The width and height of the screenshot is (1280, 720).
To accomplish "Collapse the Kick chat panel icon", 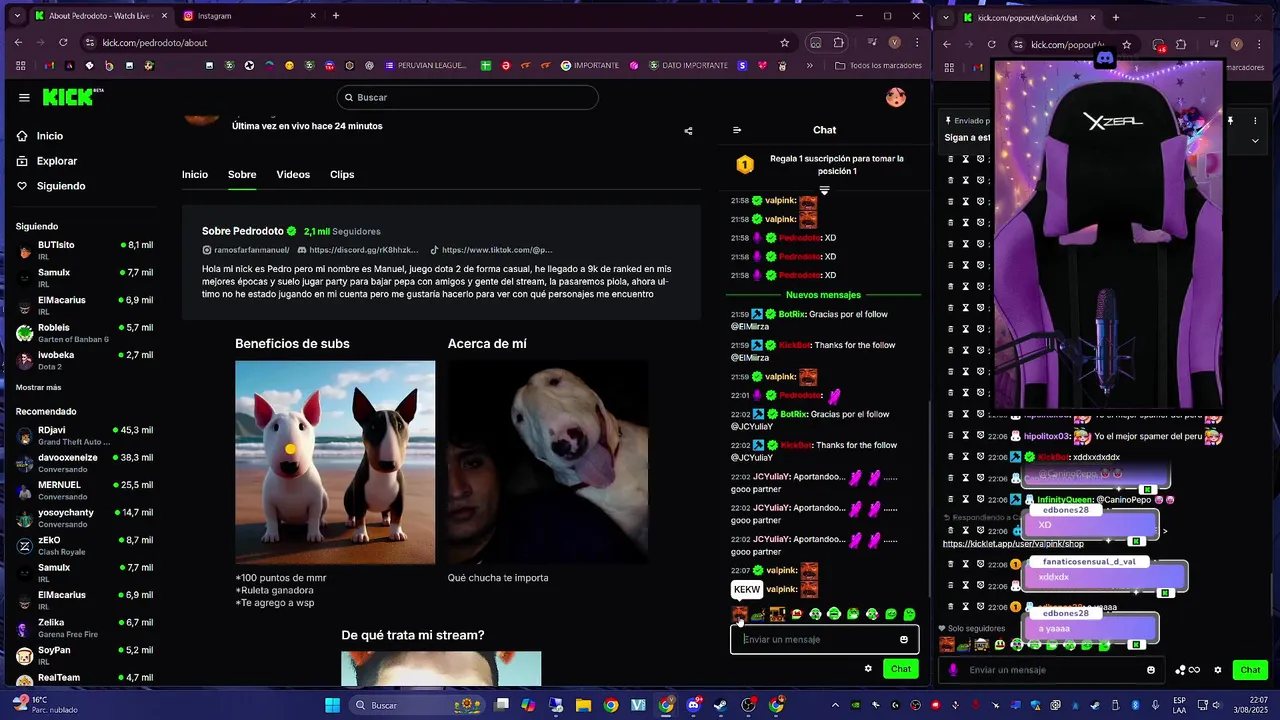I will click(x=737, y=130).
